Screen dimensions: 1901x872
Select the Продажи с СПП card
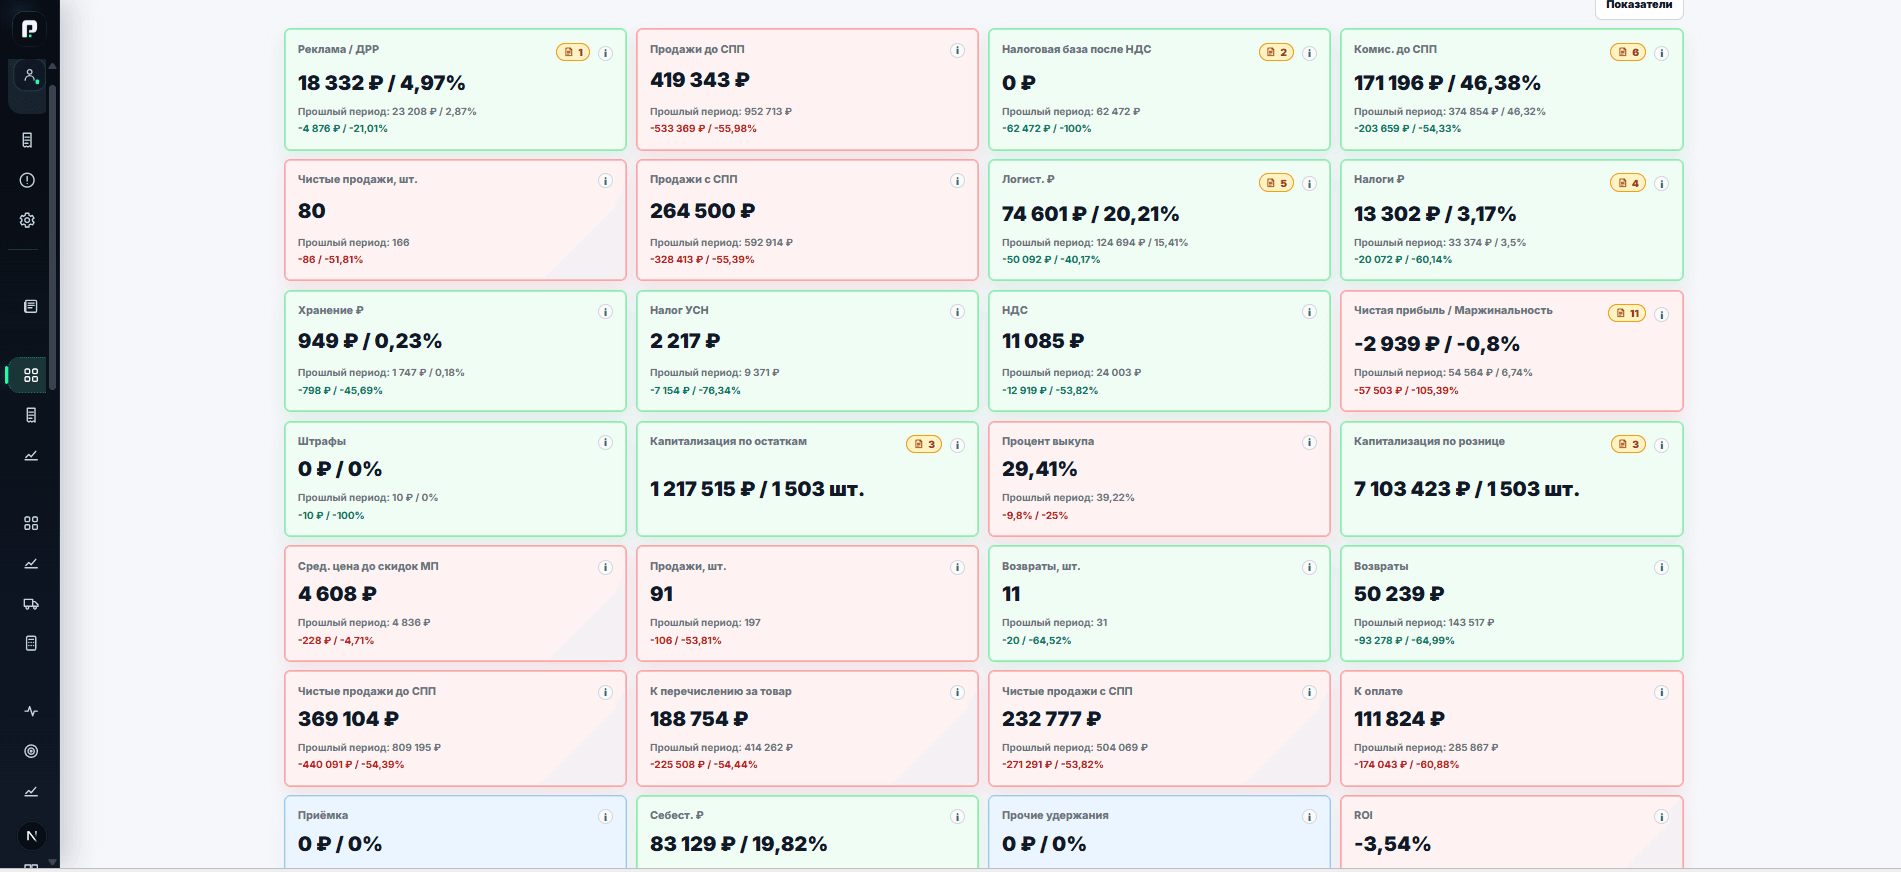(807, 220)
